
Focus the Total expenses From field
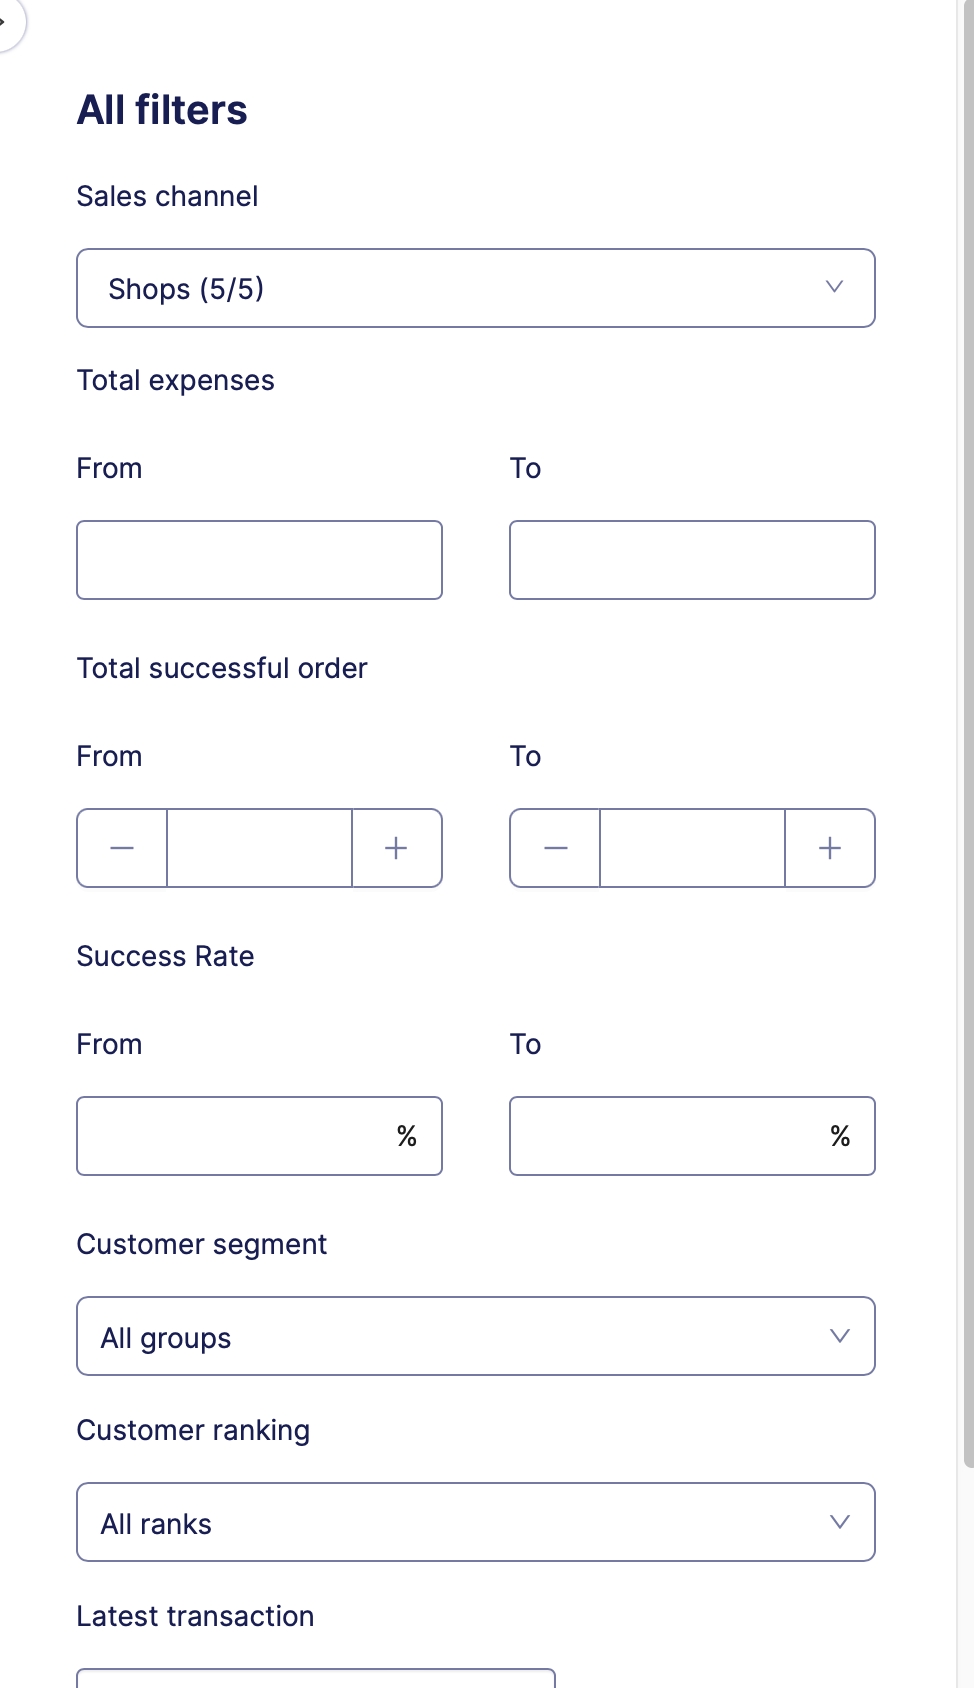pos(259,560)
